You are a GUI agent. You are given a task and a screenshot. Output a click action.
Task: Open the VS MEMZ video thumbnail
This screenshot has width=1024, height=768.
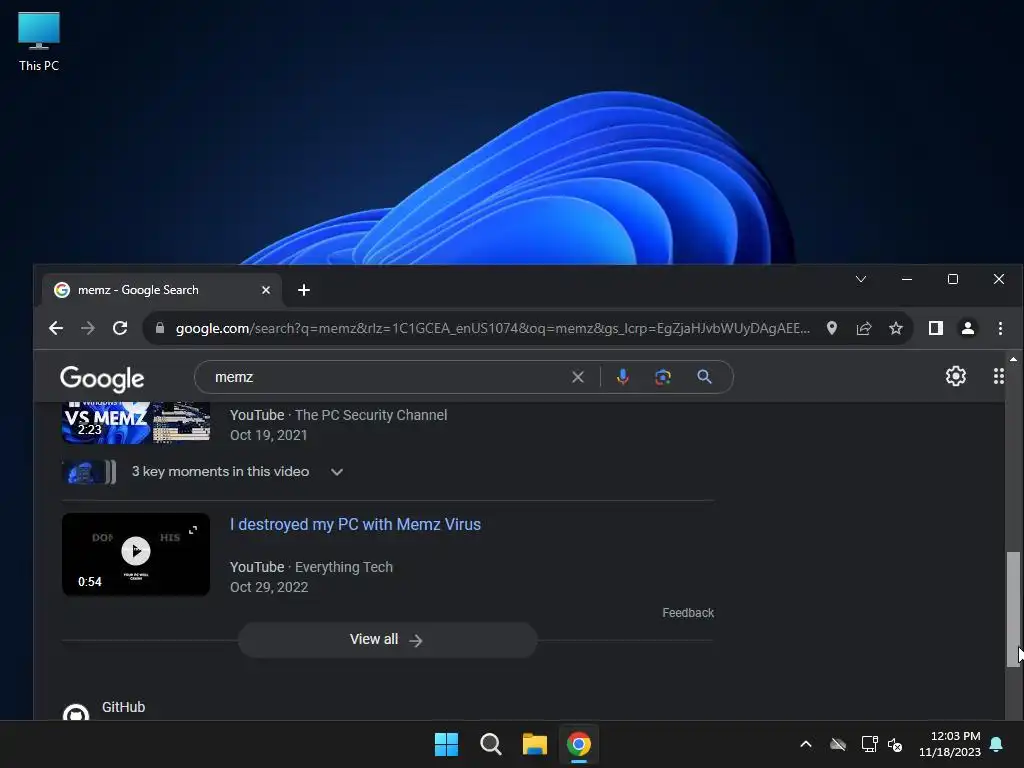[136, 423]
